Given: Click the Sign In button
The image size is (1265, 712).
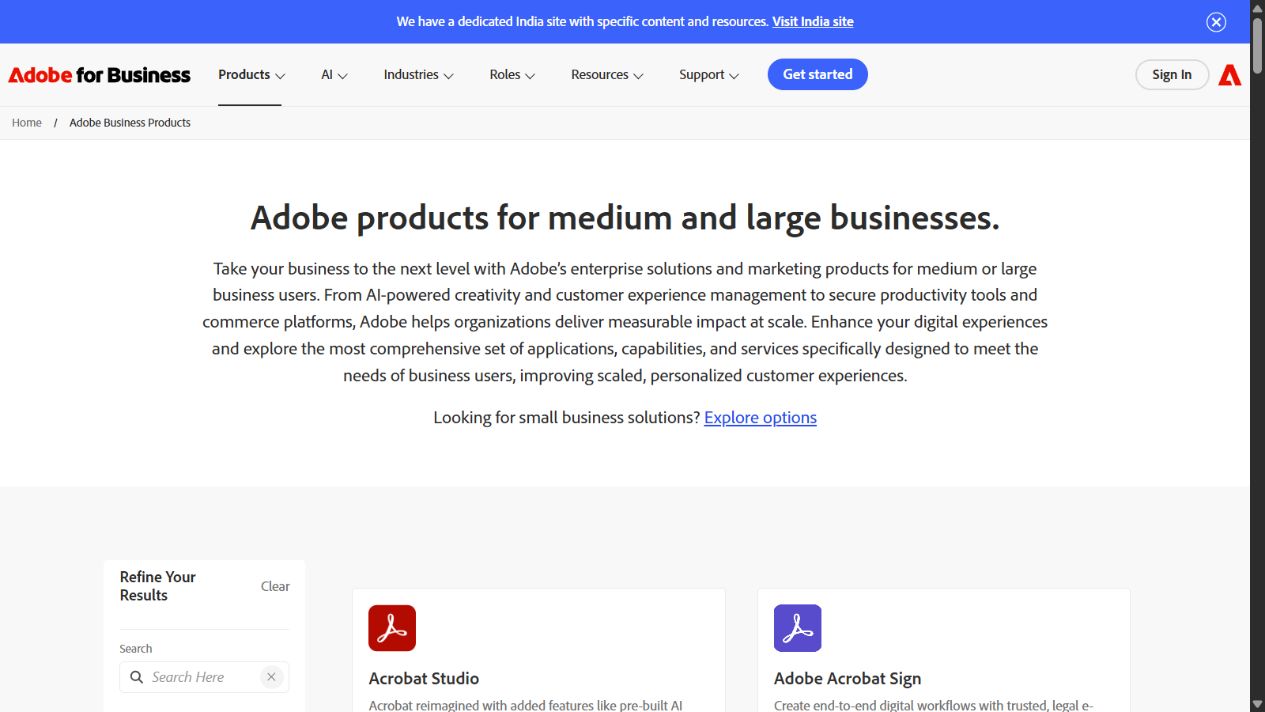Looking at the screenshot, I should coord(1172,75).
